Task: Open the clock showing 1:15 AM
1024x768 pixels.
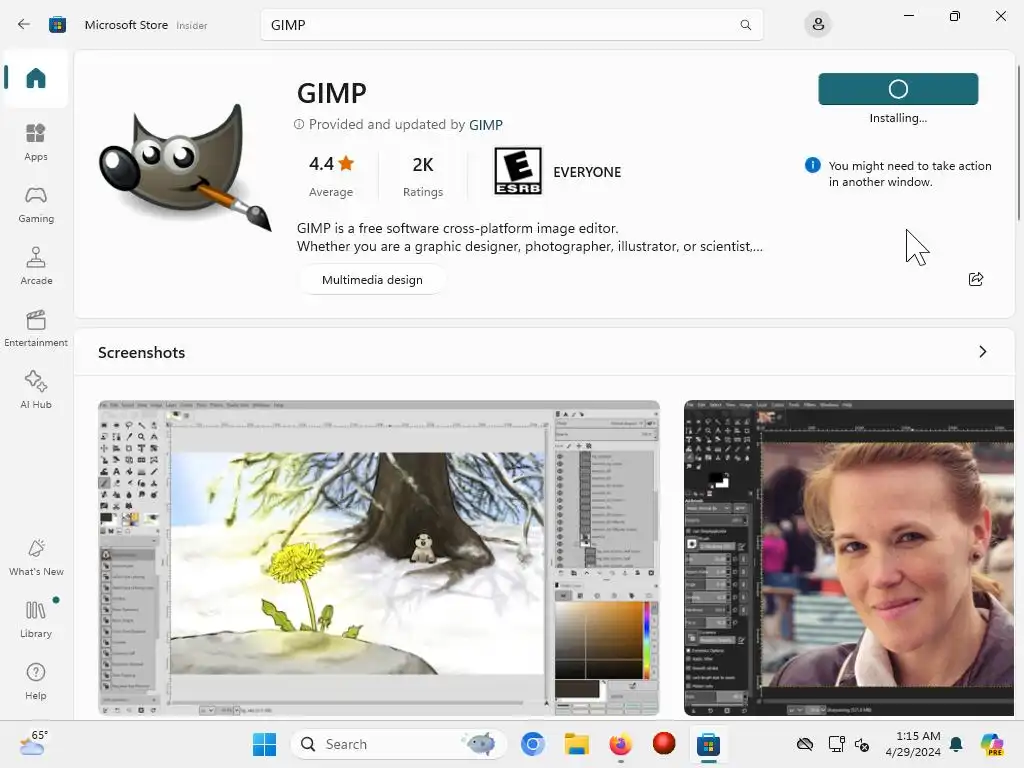Action: (913, 744)
